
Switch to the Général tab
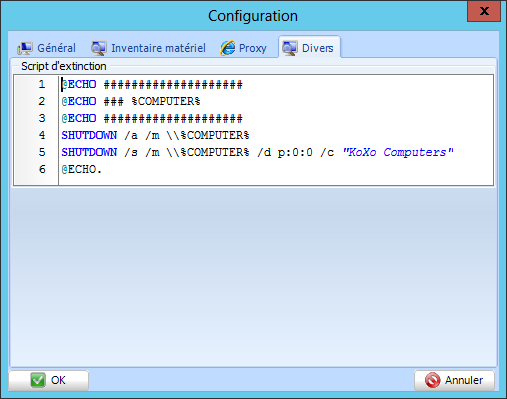(x=47, y=48)
